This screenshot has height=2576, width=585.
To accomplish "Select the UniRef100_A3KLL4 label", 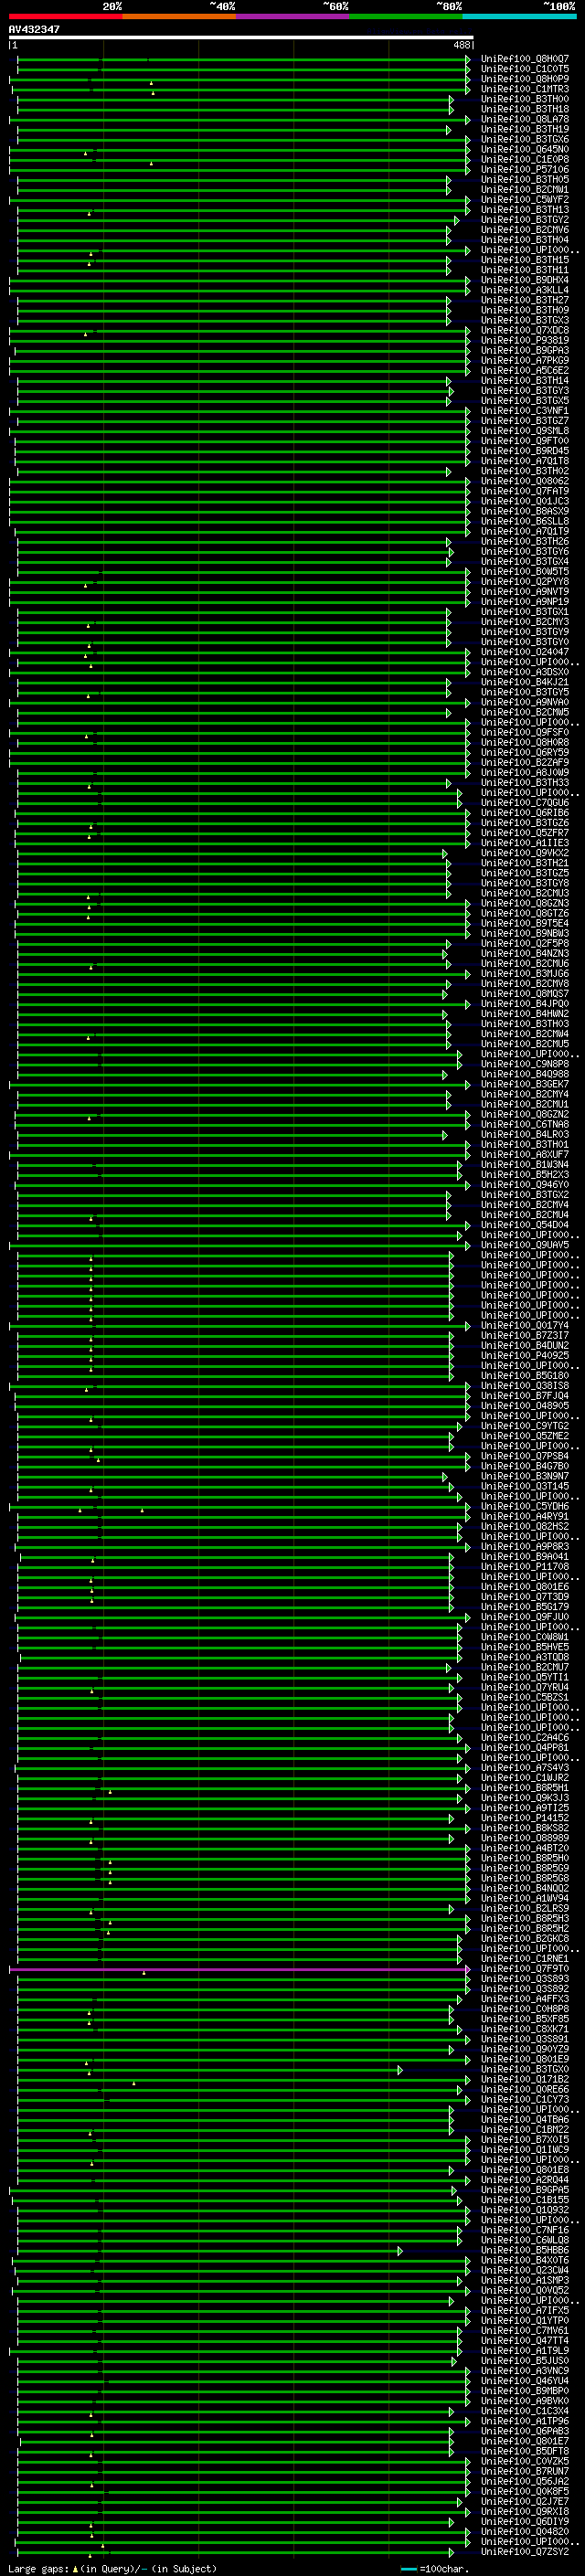I will click(525, 290).
